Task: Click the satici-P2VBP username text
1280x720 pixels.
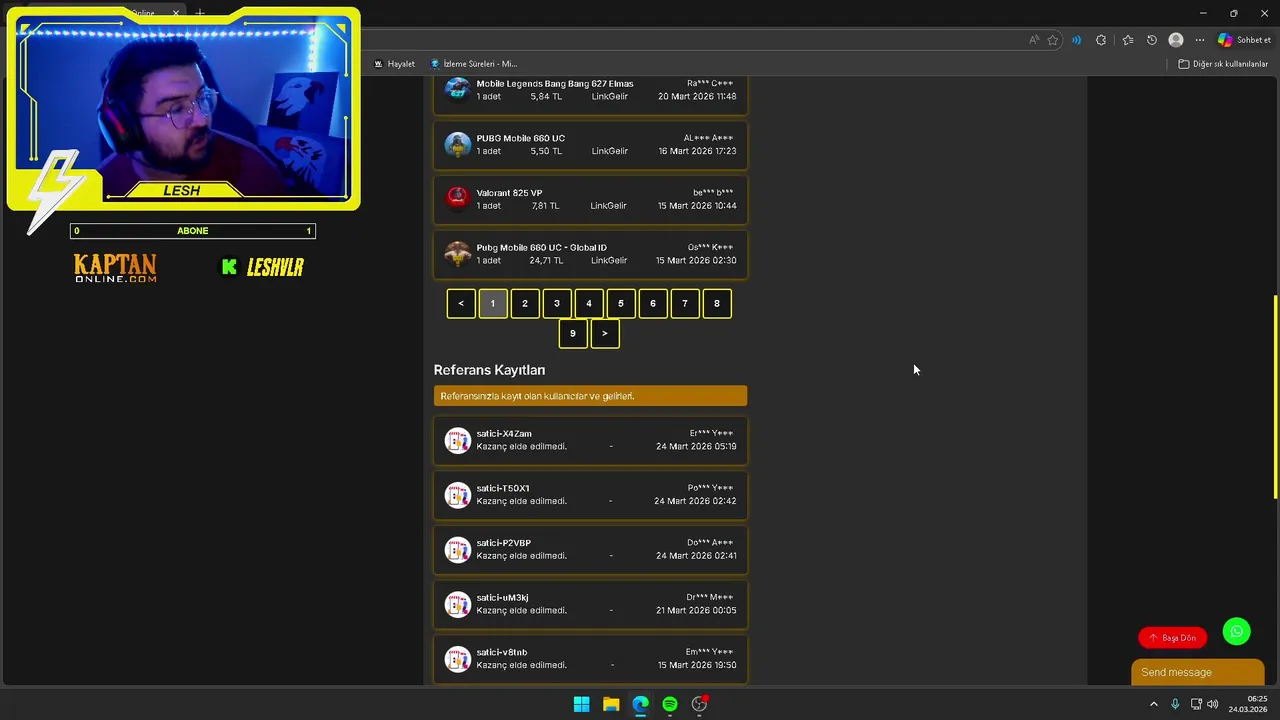Action: pos(503,543)
